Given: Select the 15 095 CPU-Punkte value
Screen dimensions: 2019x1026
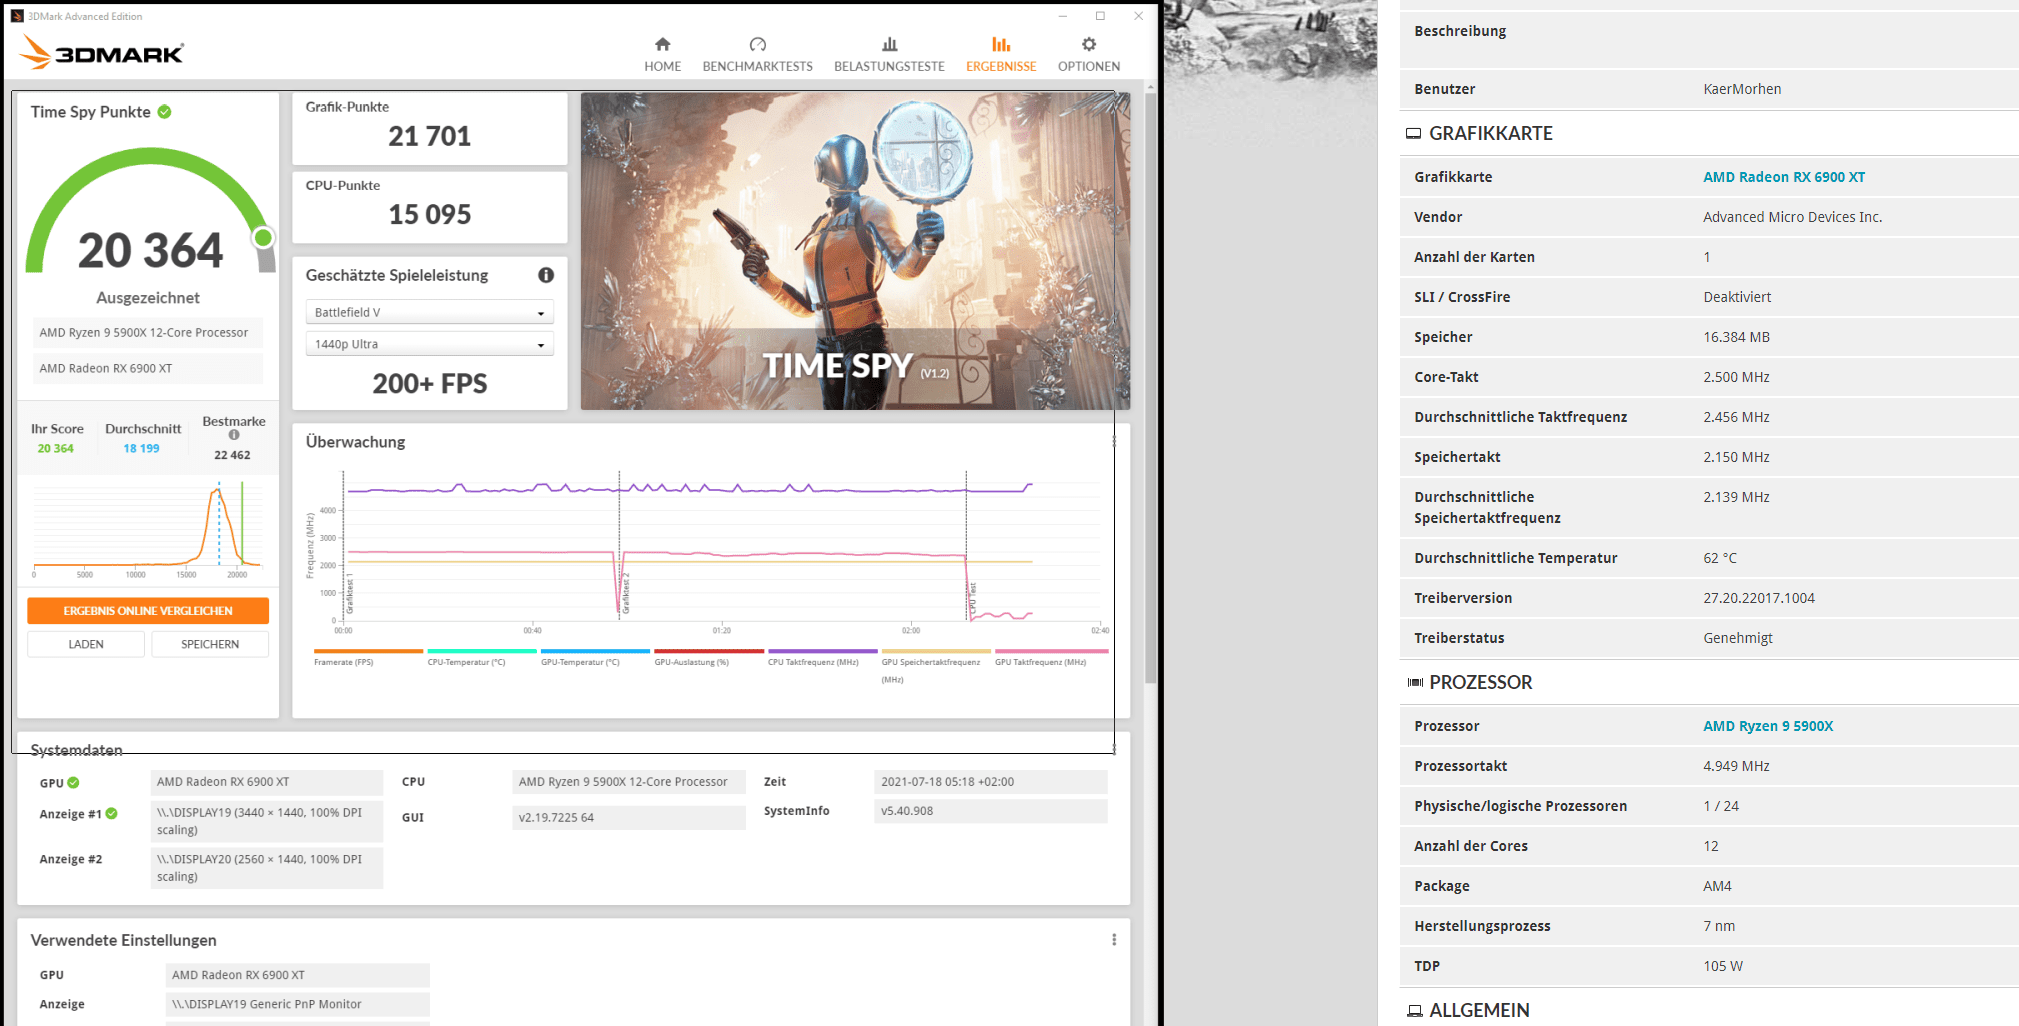Looking at the screenshot, I should click(430, 214).
